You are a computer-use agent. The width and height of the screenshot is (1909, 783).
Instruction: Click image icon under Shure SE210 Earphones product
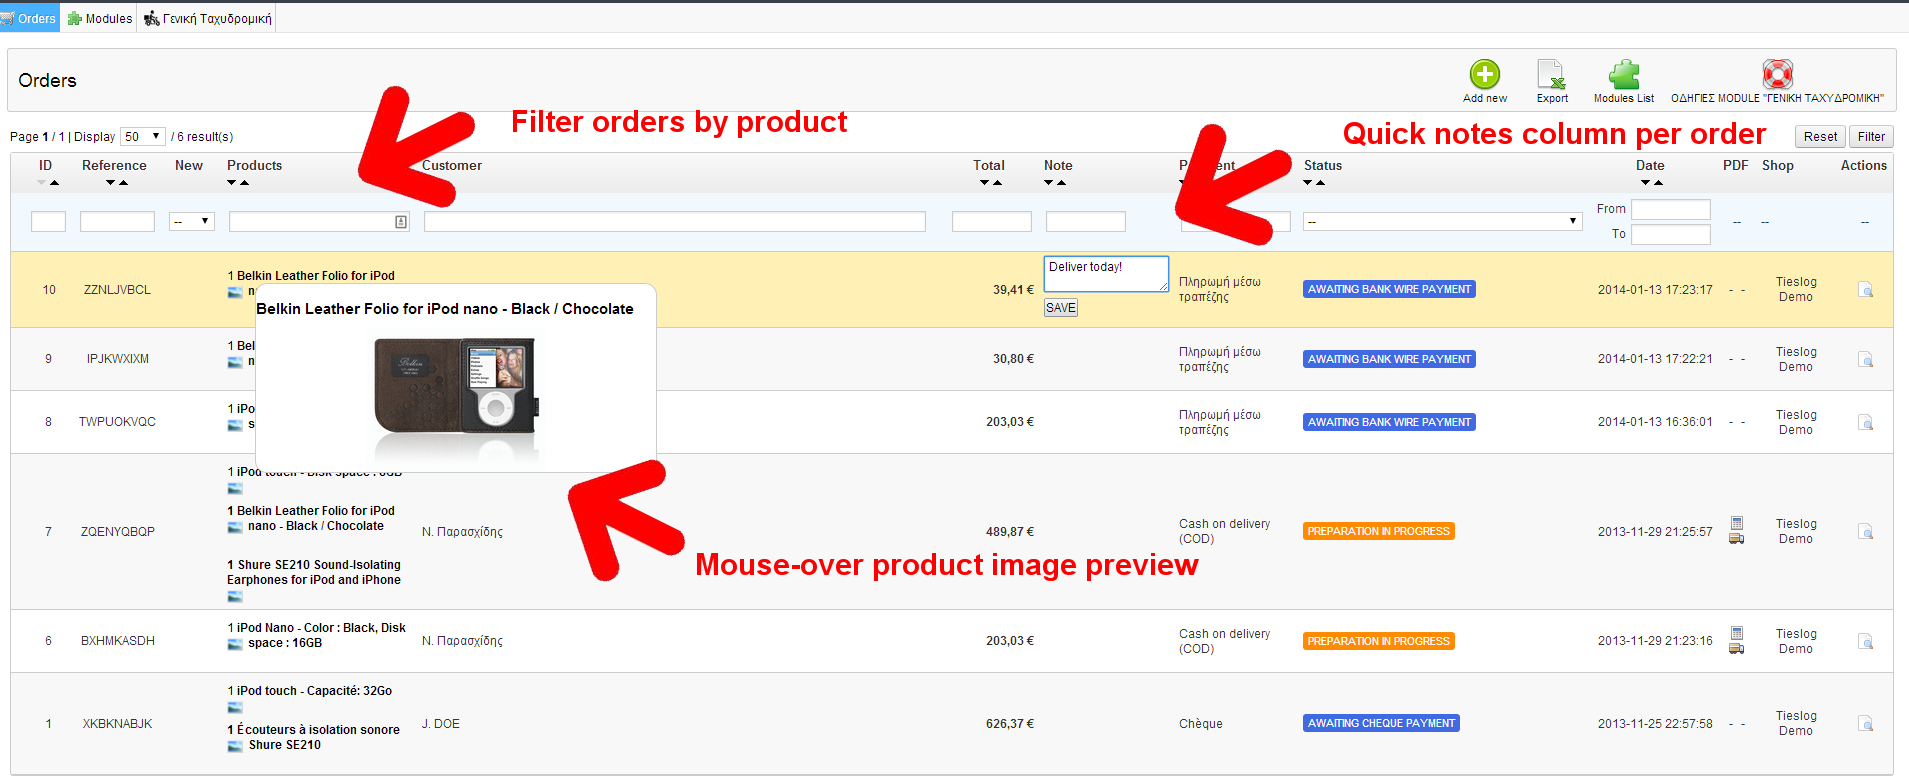pos(235,597)
